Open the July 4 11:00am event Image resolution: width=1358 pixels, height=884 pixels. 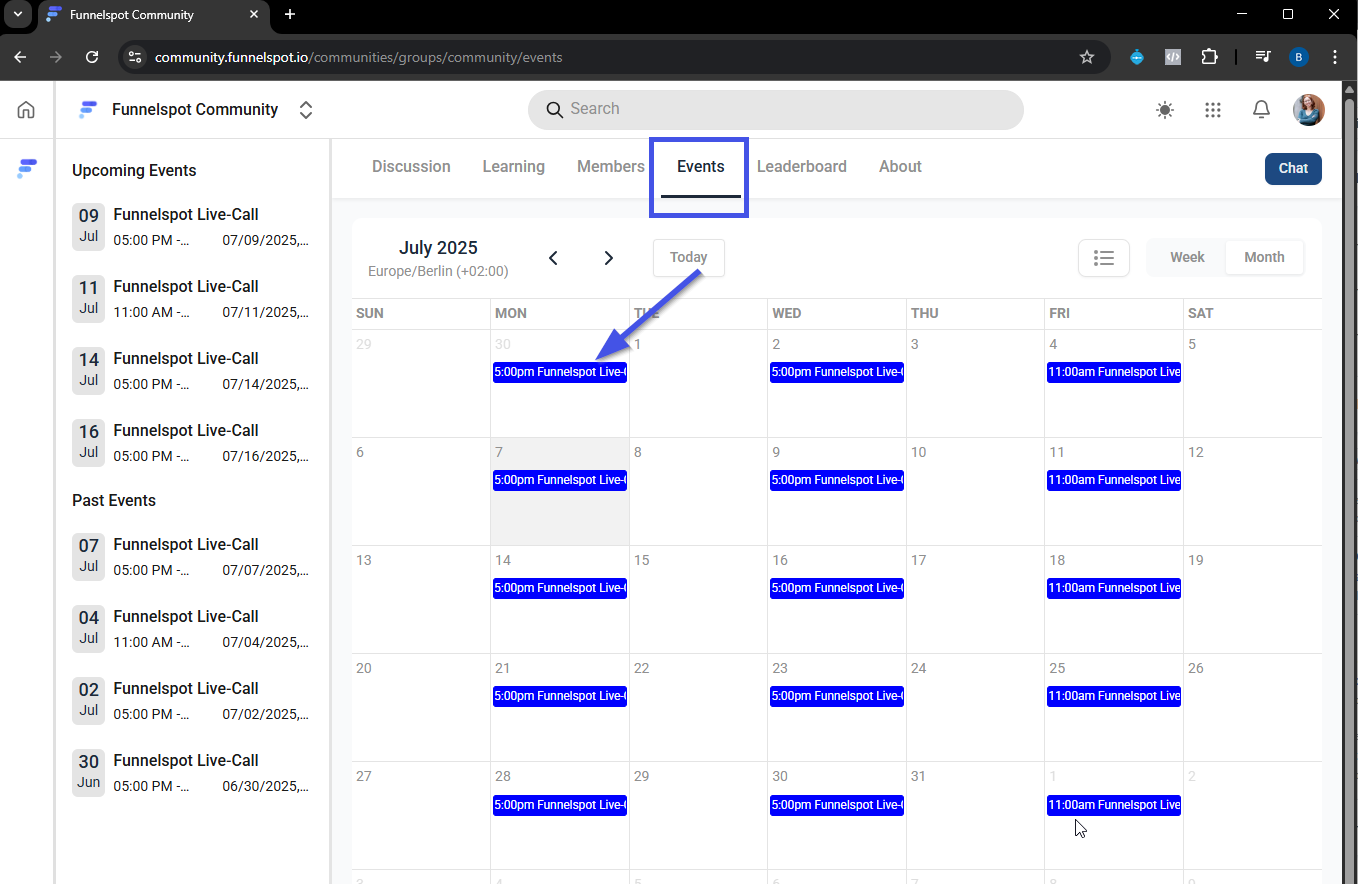point(1114,372)
